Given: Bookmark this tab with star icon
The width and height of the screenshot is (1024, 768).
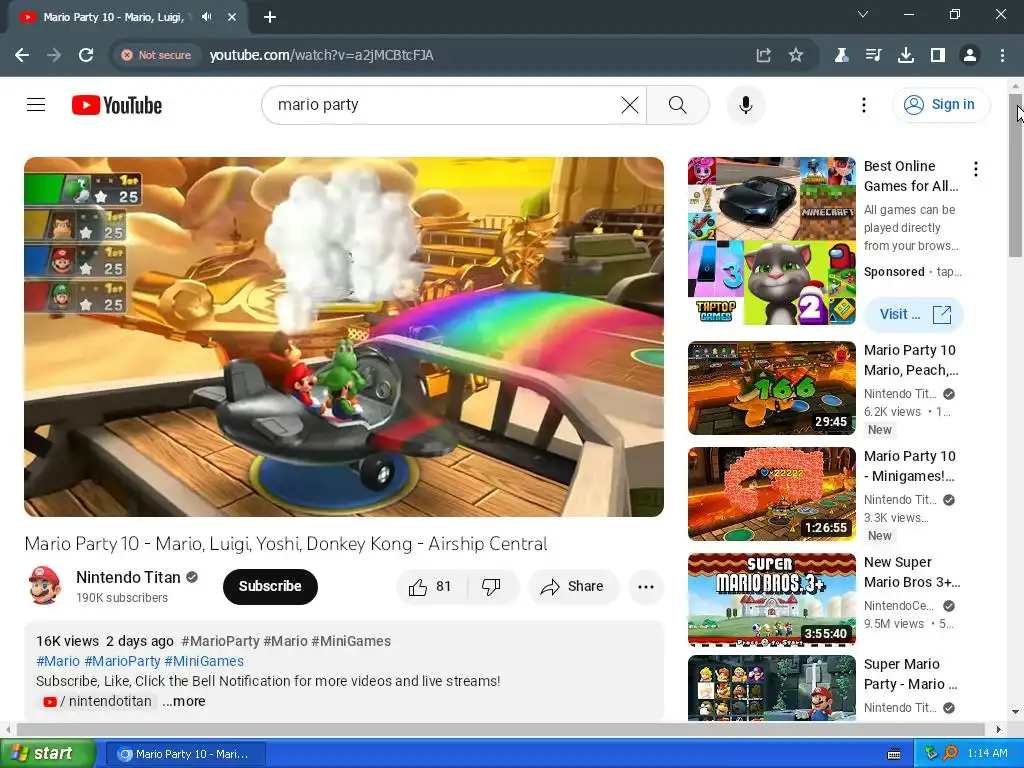Looking at the screenshot, I should pos(795,56).
